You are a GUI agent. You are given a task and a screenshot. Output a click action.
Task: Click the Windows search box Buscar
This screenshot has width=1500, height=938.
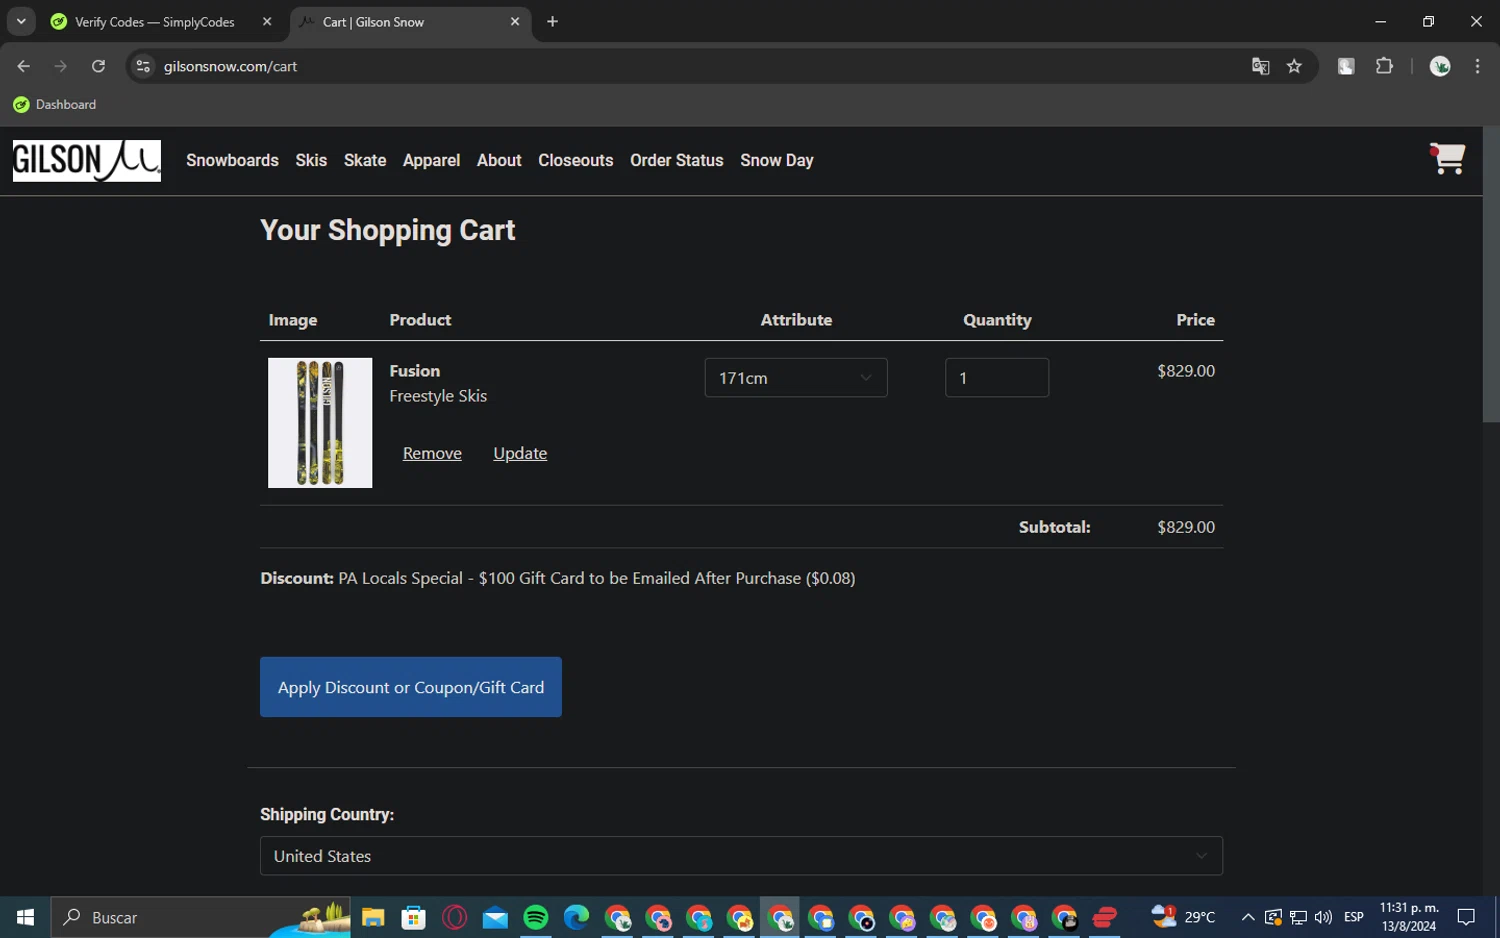click(x=200, y=917)
